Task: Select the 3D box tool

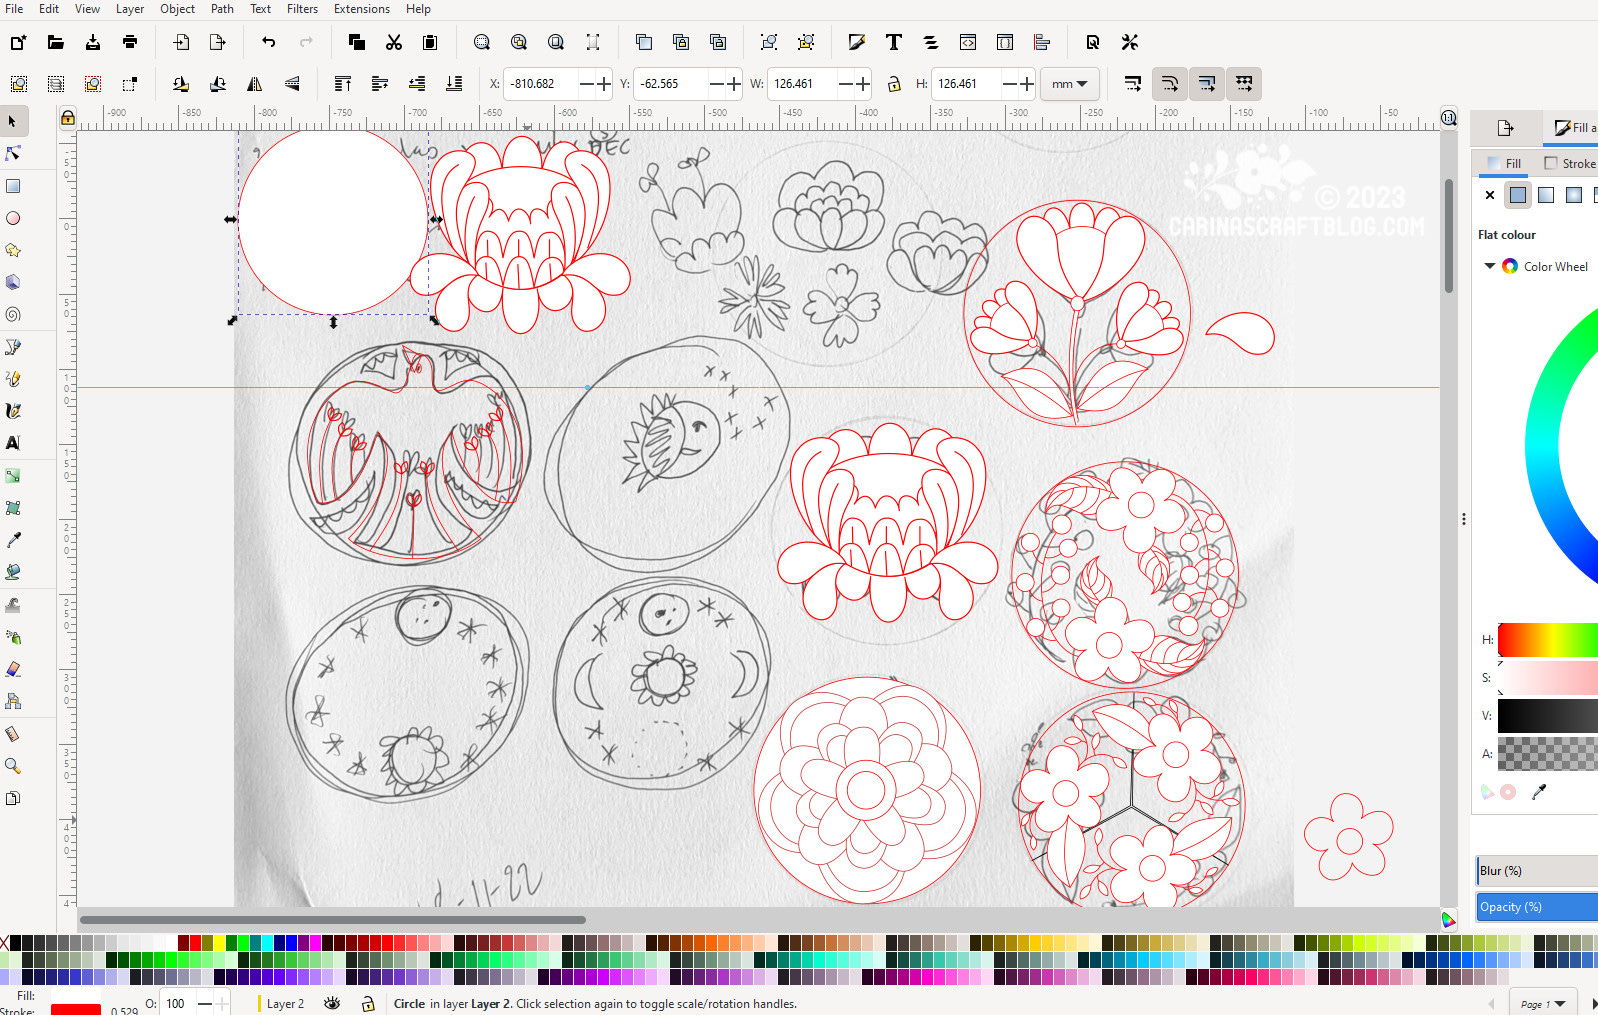Action: [13, 282]
